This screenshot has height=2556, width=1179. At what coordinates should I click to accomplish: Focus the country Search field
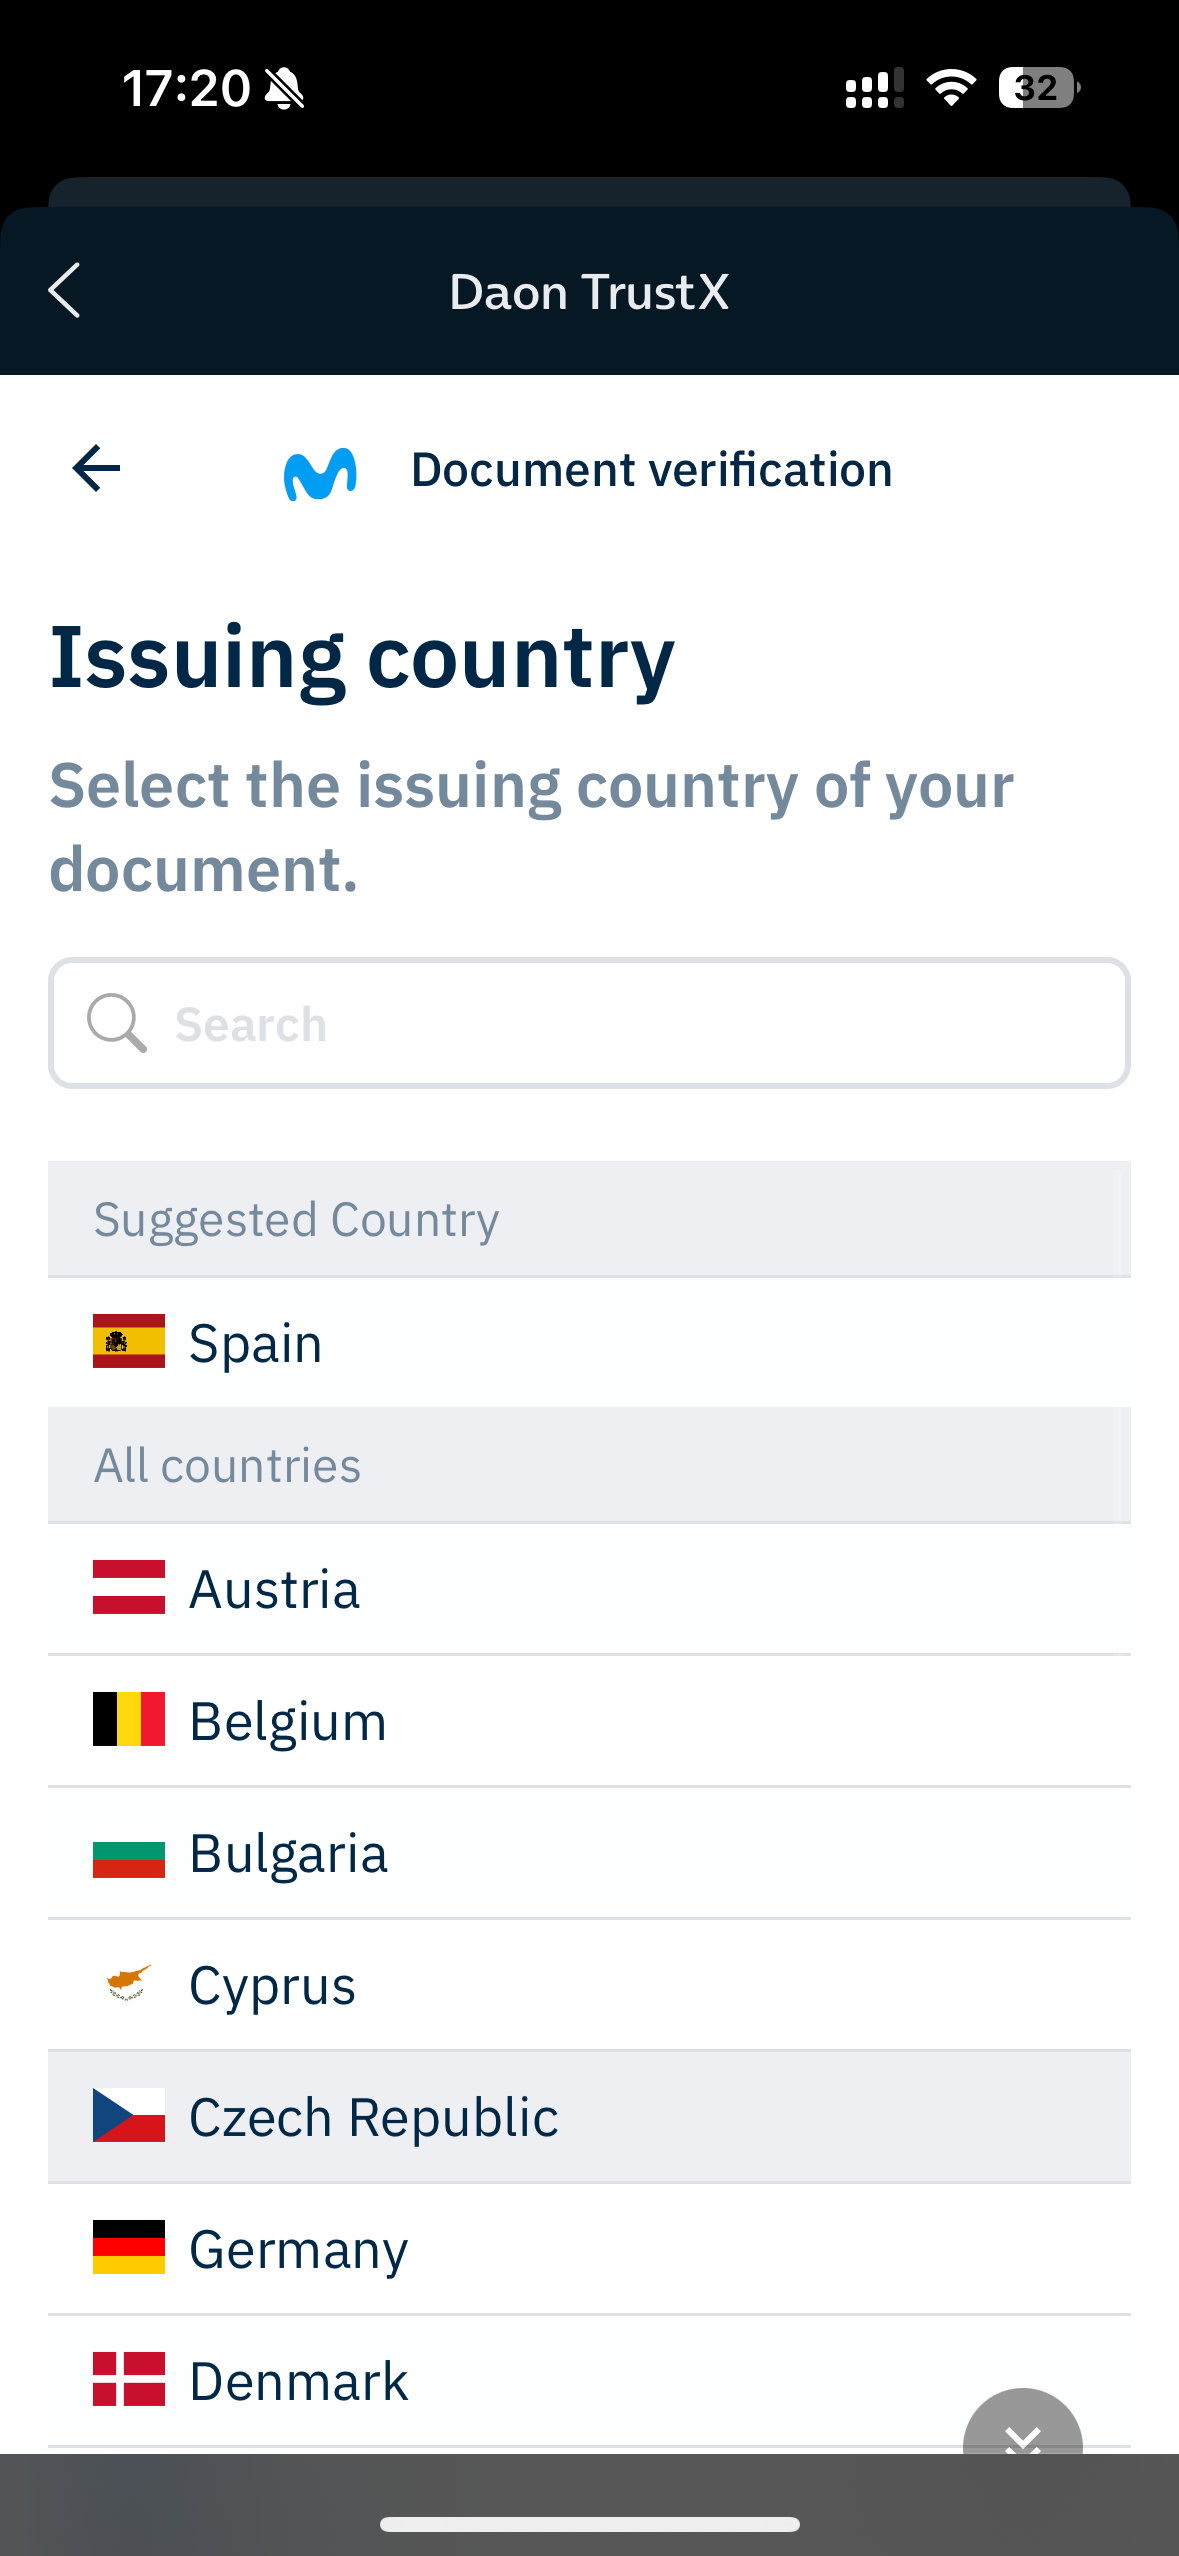640,1023
